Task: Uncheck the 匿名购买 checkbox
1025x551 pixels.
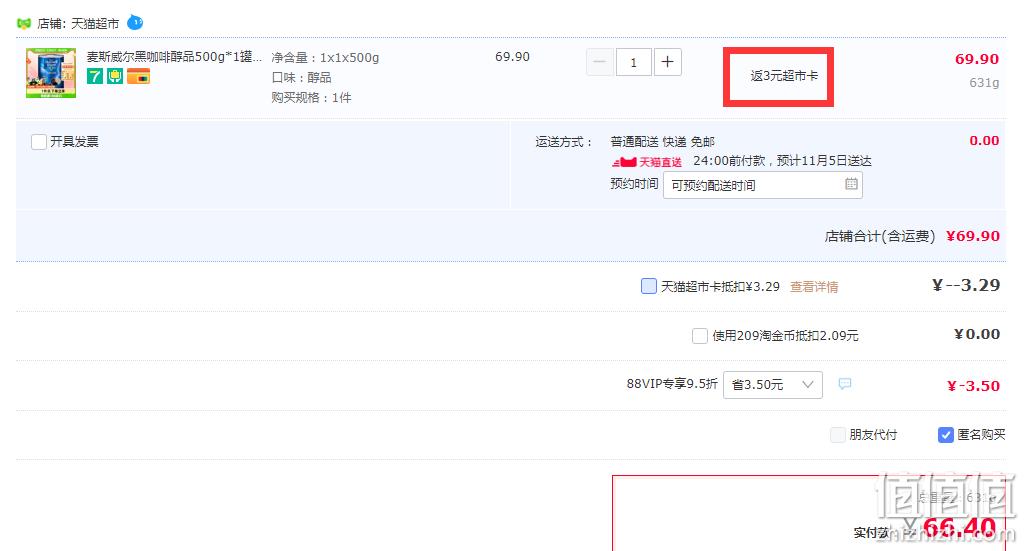Action: pyautogui.click(x=945, y=435)
